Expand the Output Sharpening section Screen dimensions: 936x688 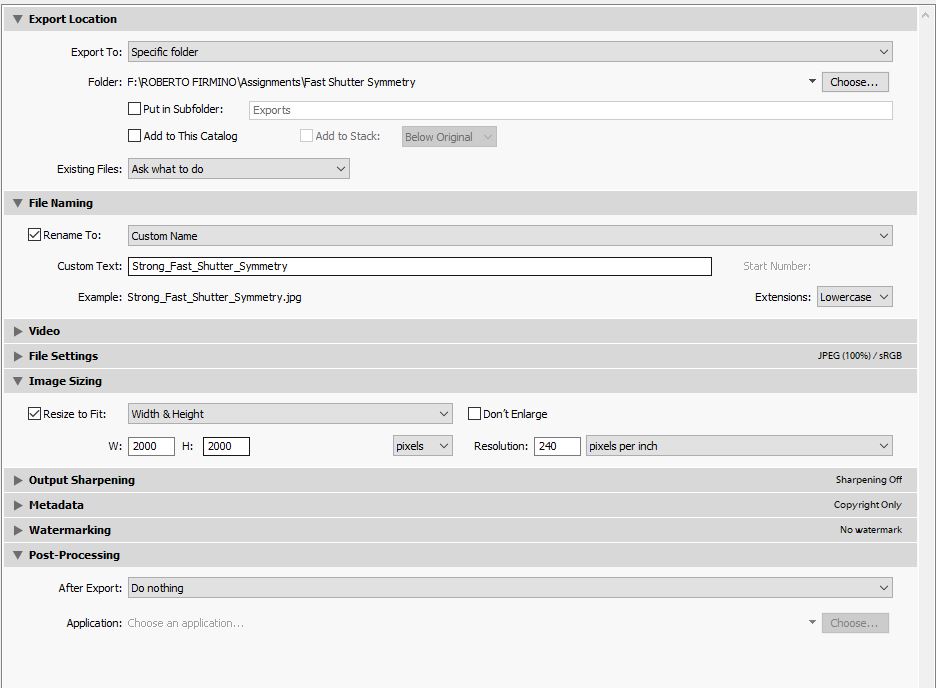[17, 480]
